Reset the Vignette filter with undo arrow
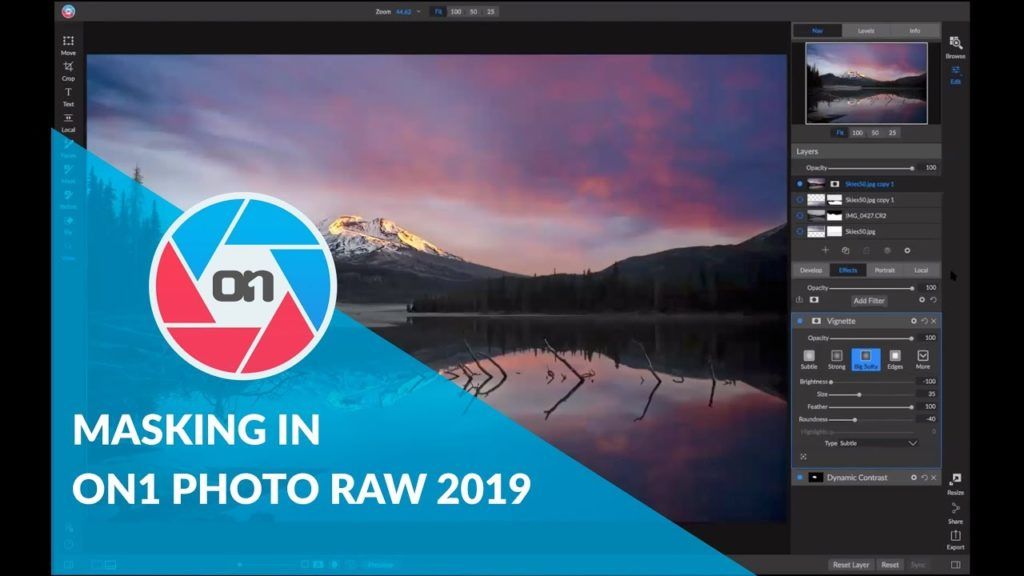The width and height of the screenshot is (1024, 576). coord(924,321)
